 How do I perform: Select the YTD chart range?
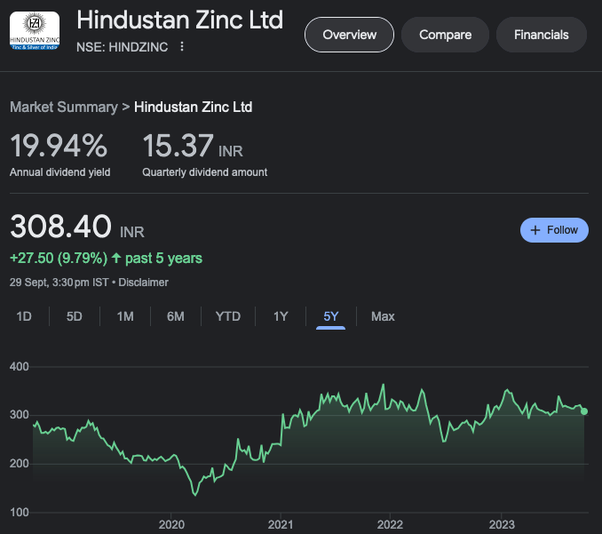click(228, 316)
